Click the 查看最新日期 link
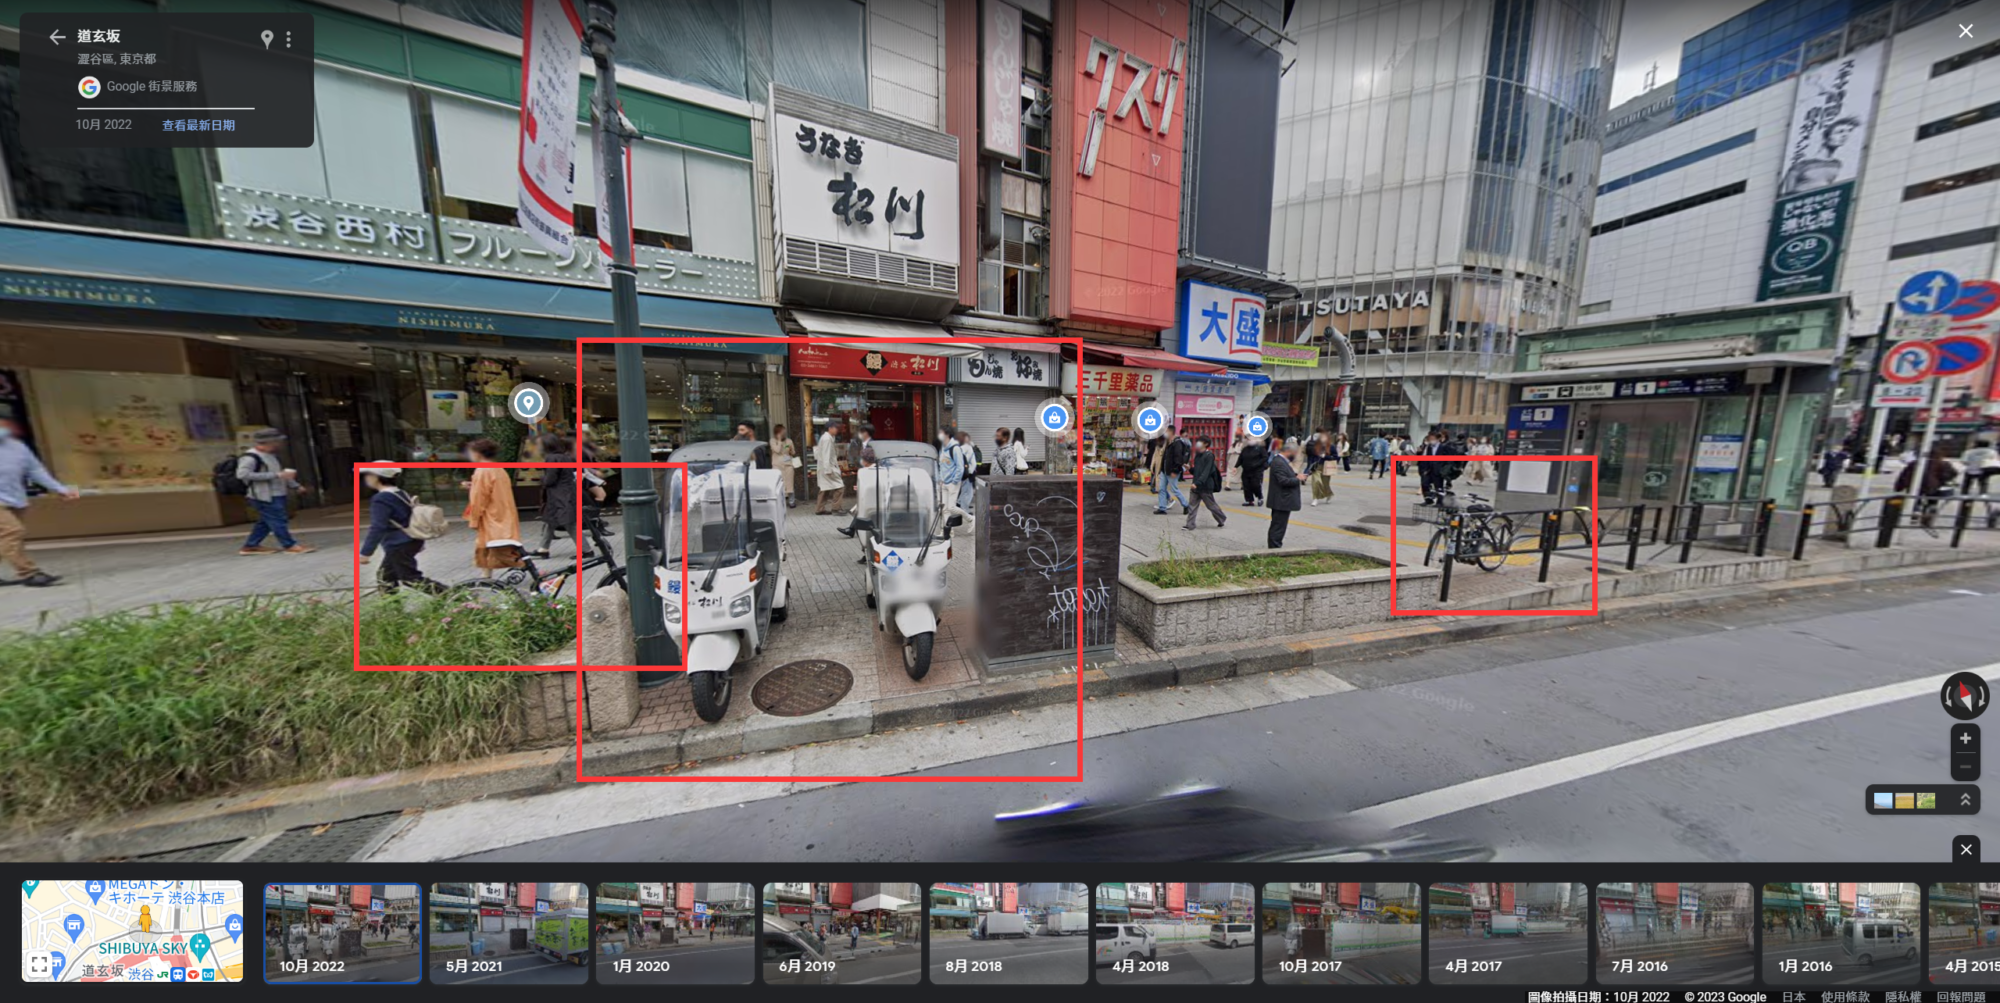The image size is (2000, 1003). point(198,125)
